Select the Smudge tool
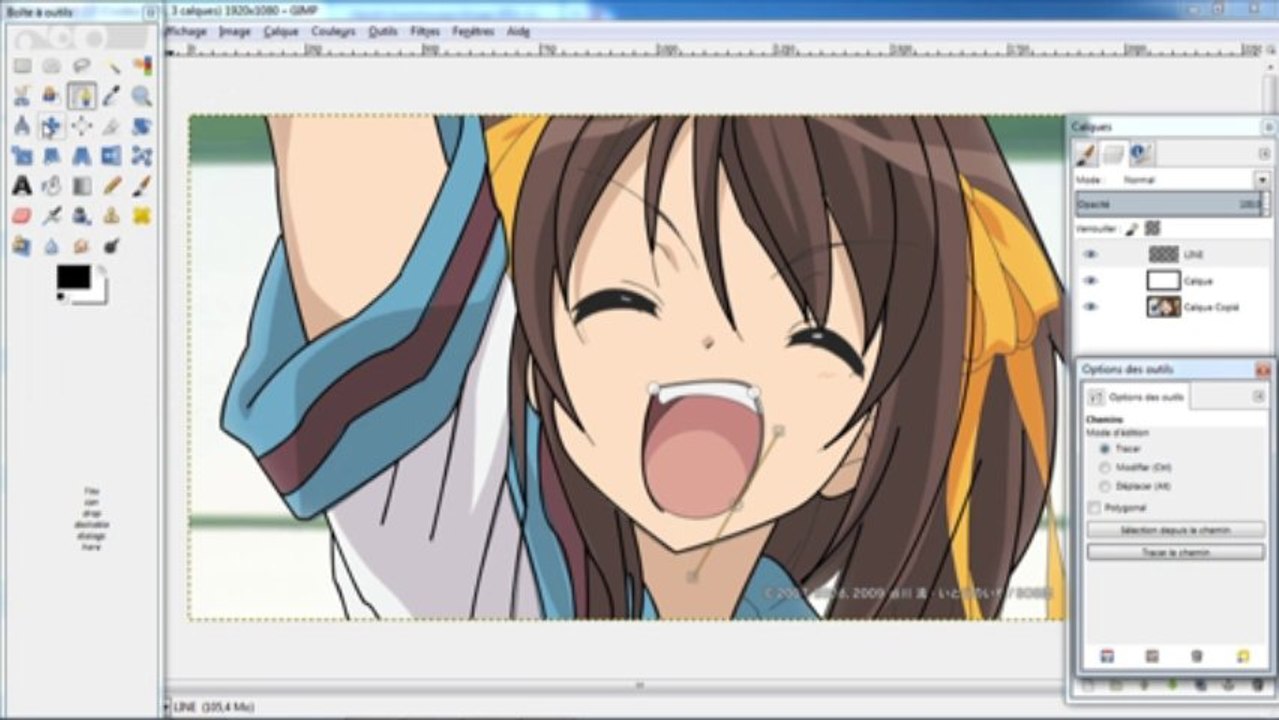The width and height of the screenshot is (1279, 720). pyautogui.click(x=82, y=246)
